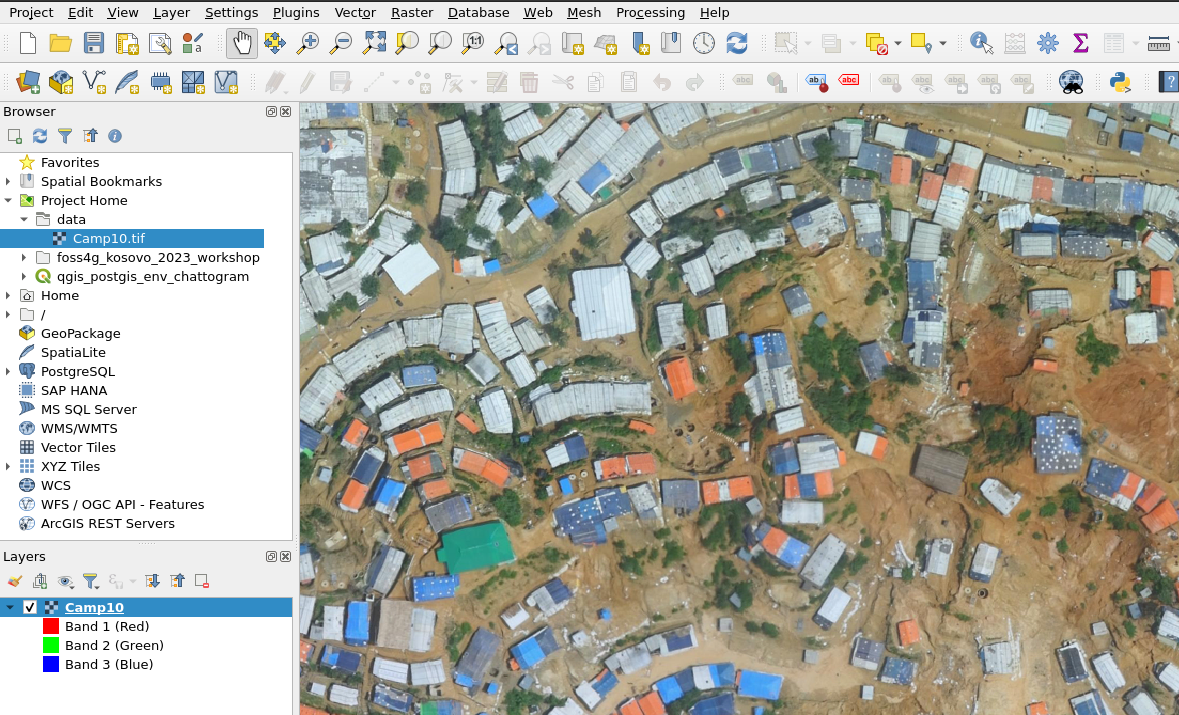1179x715 pixels.
Task: Create a new project with New icon
Action: pos(28,43)
